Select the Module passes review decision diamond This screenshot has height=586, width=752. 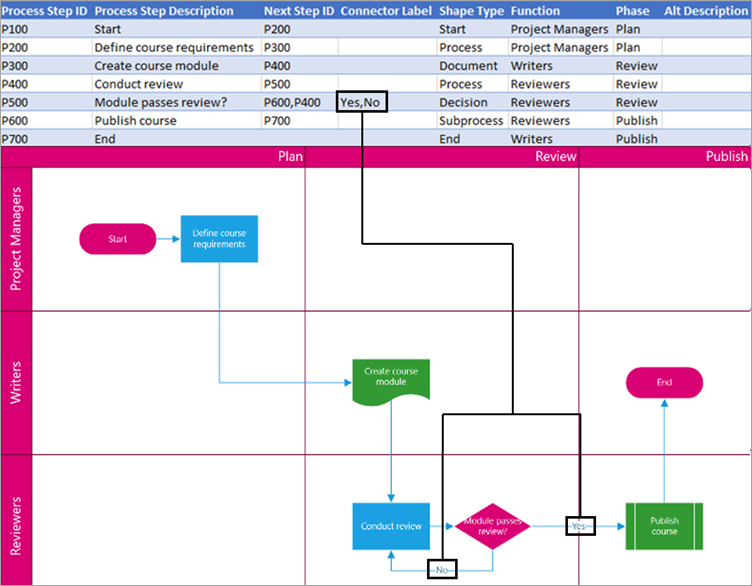(492, 525)
